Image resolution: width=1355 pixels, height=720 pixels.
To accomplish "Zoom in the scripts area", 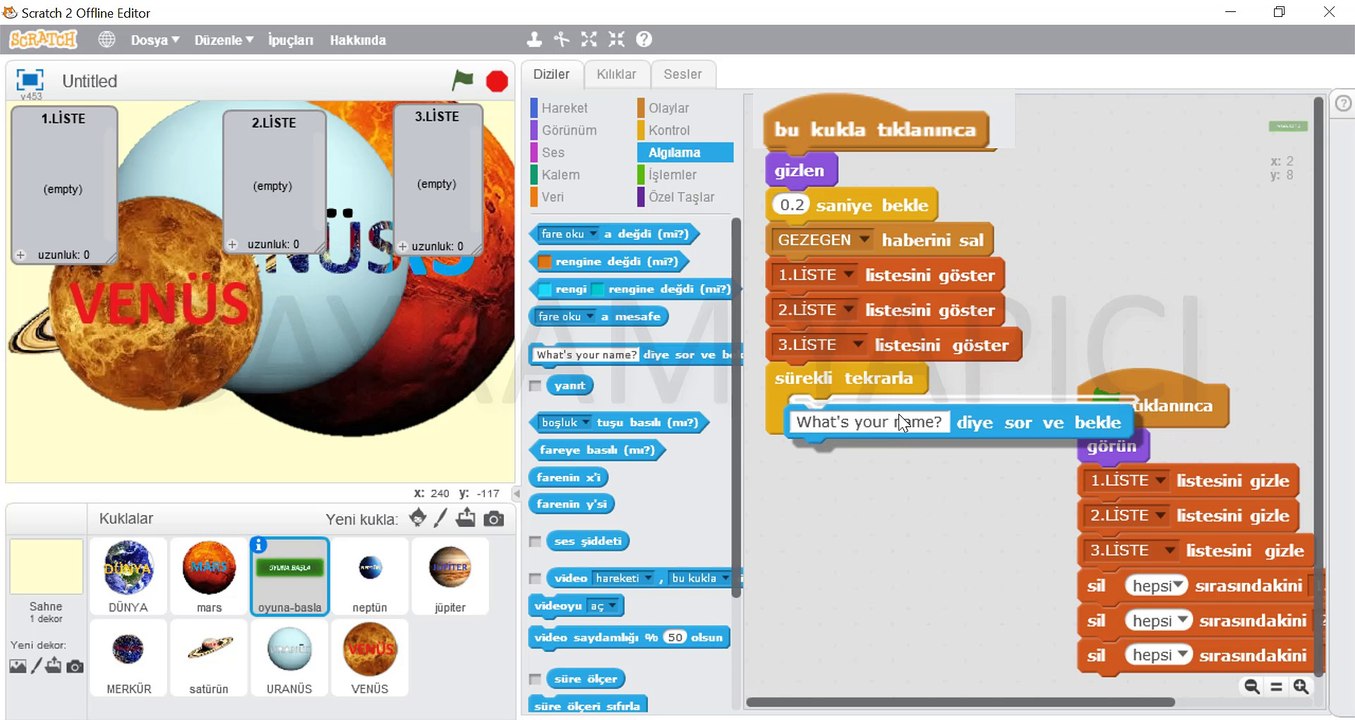I will 1300,686.
